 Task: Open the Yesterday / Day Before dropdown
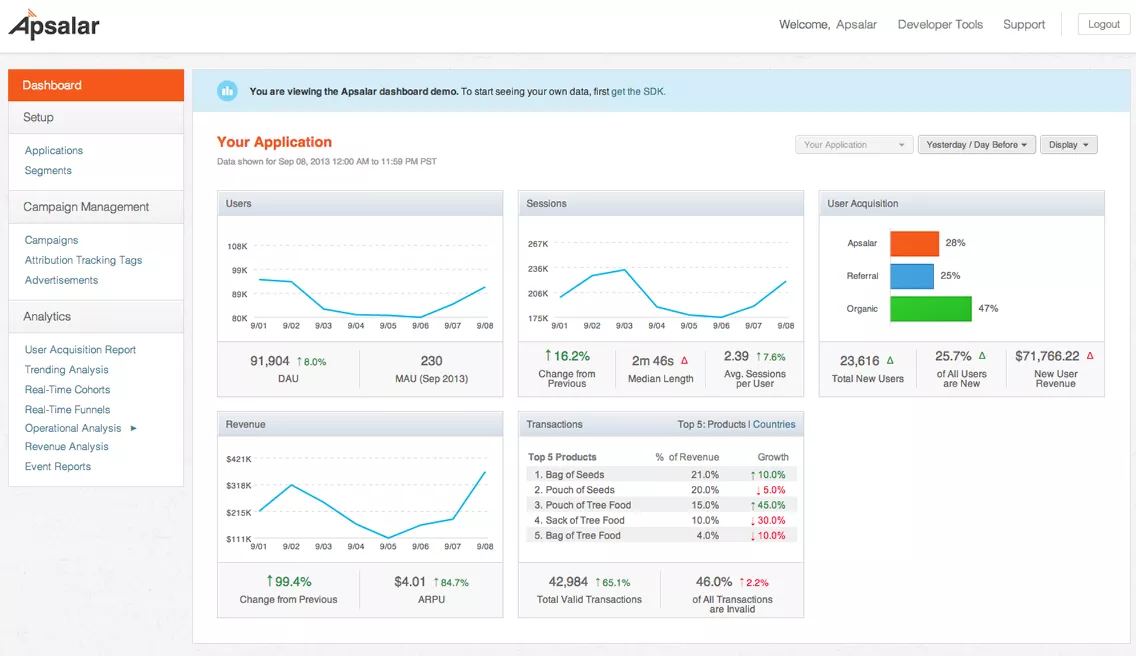(x=977, y=145)
